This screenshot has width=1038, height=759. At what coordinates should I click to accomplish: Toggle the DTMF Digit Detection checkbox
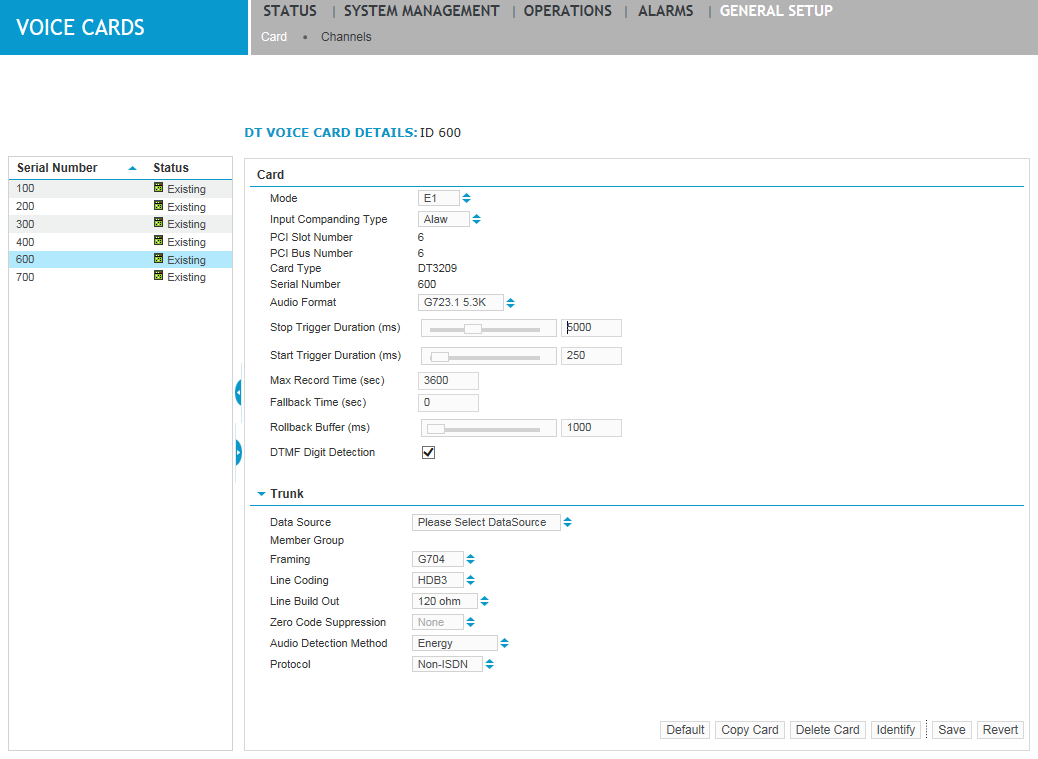pyautogui.click(x=428, y=453)
